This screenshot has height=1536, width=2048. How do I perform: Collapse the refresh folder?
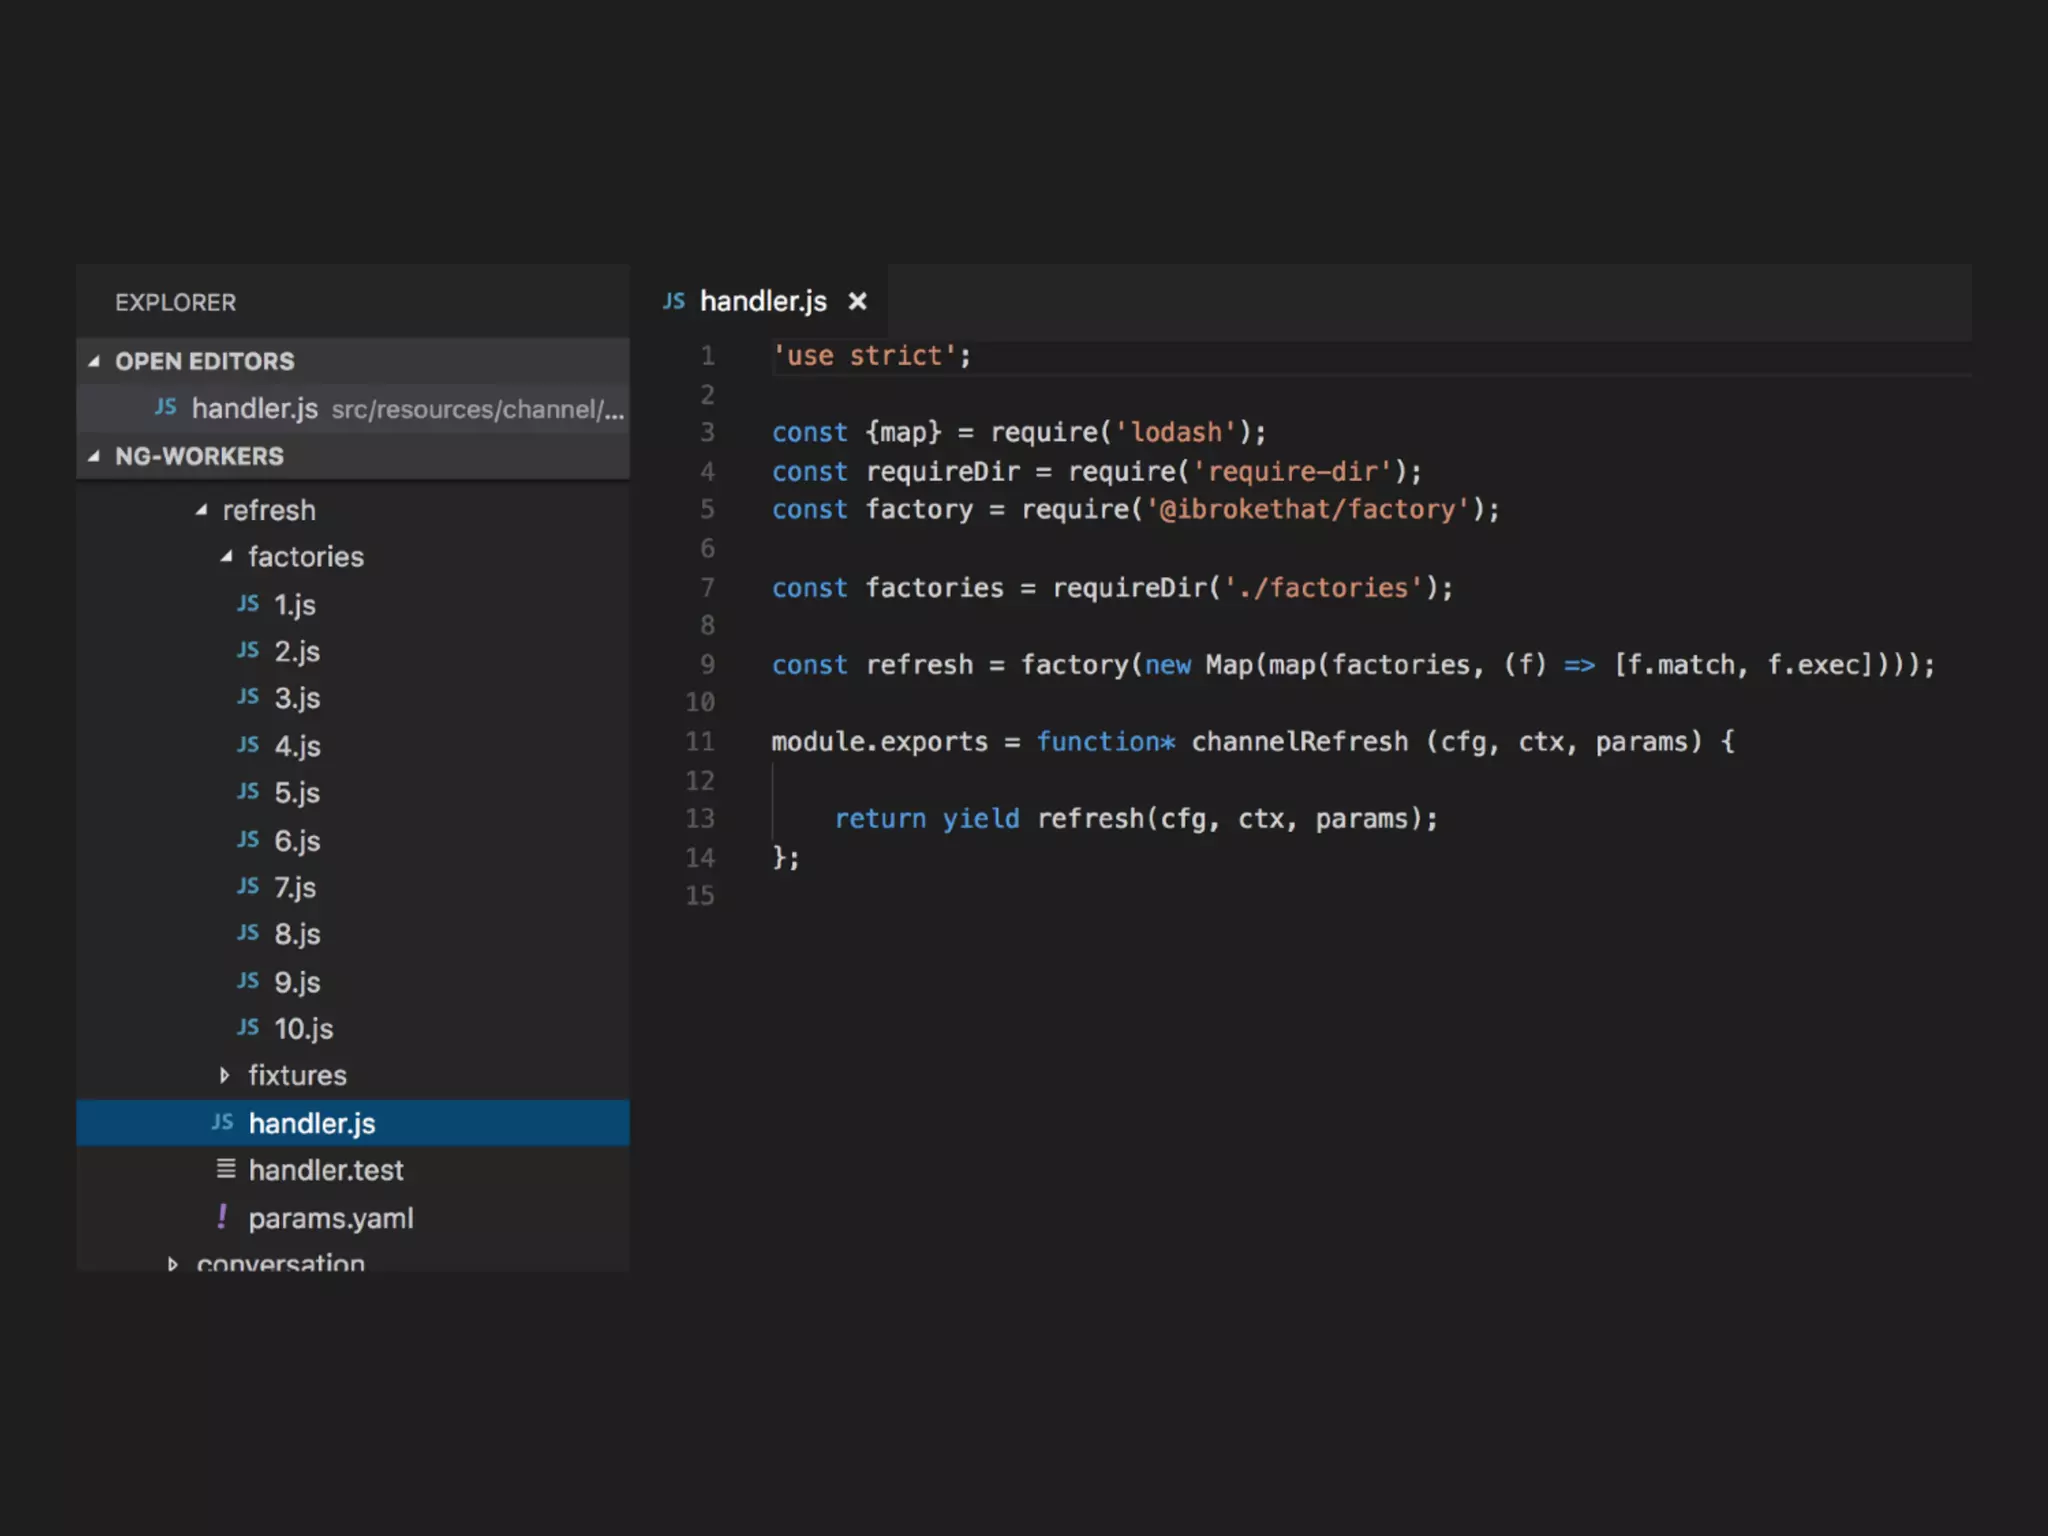(x=202, y=510)
